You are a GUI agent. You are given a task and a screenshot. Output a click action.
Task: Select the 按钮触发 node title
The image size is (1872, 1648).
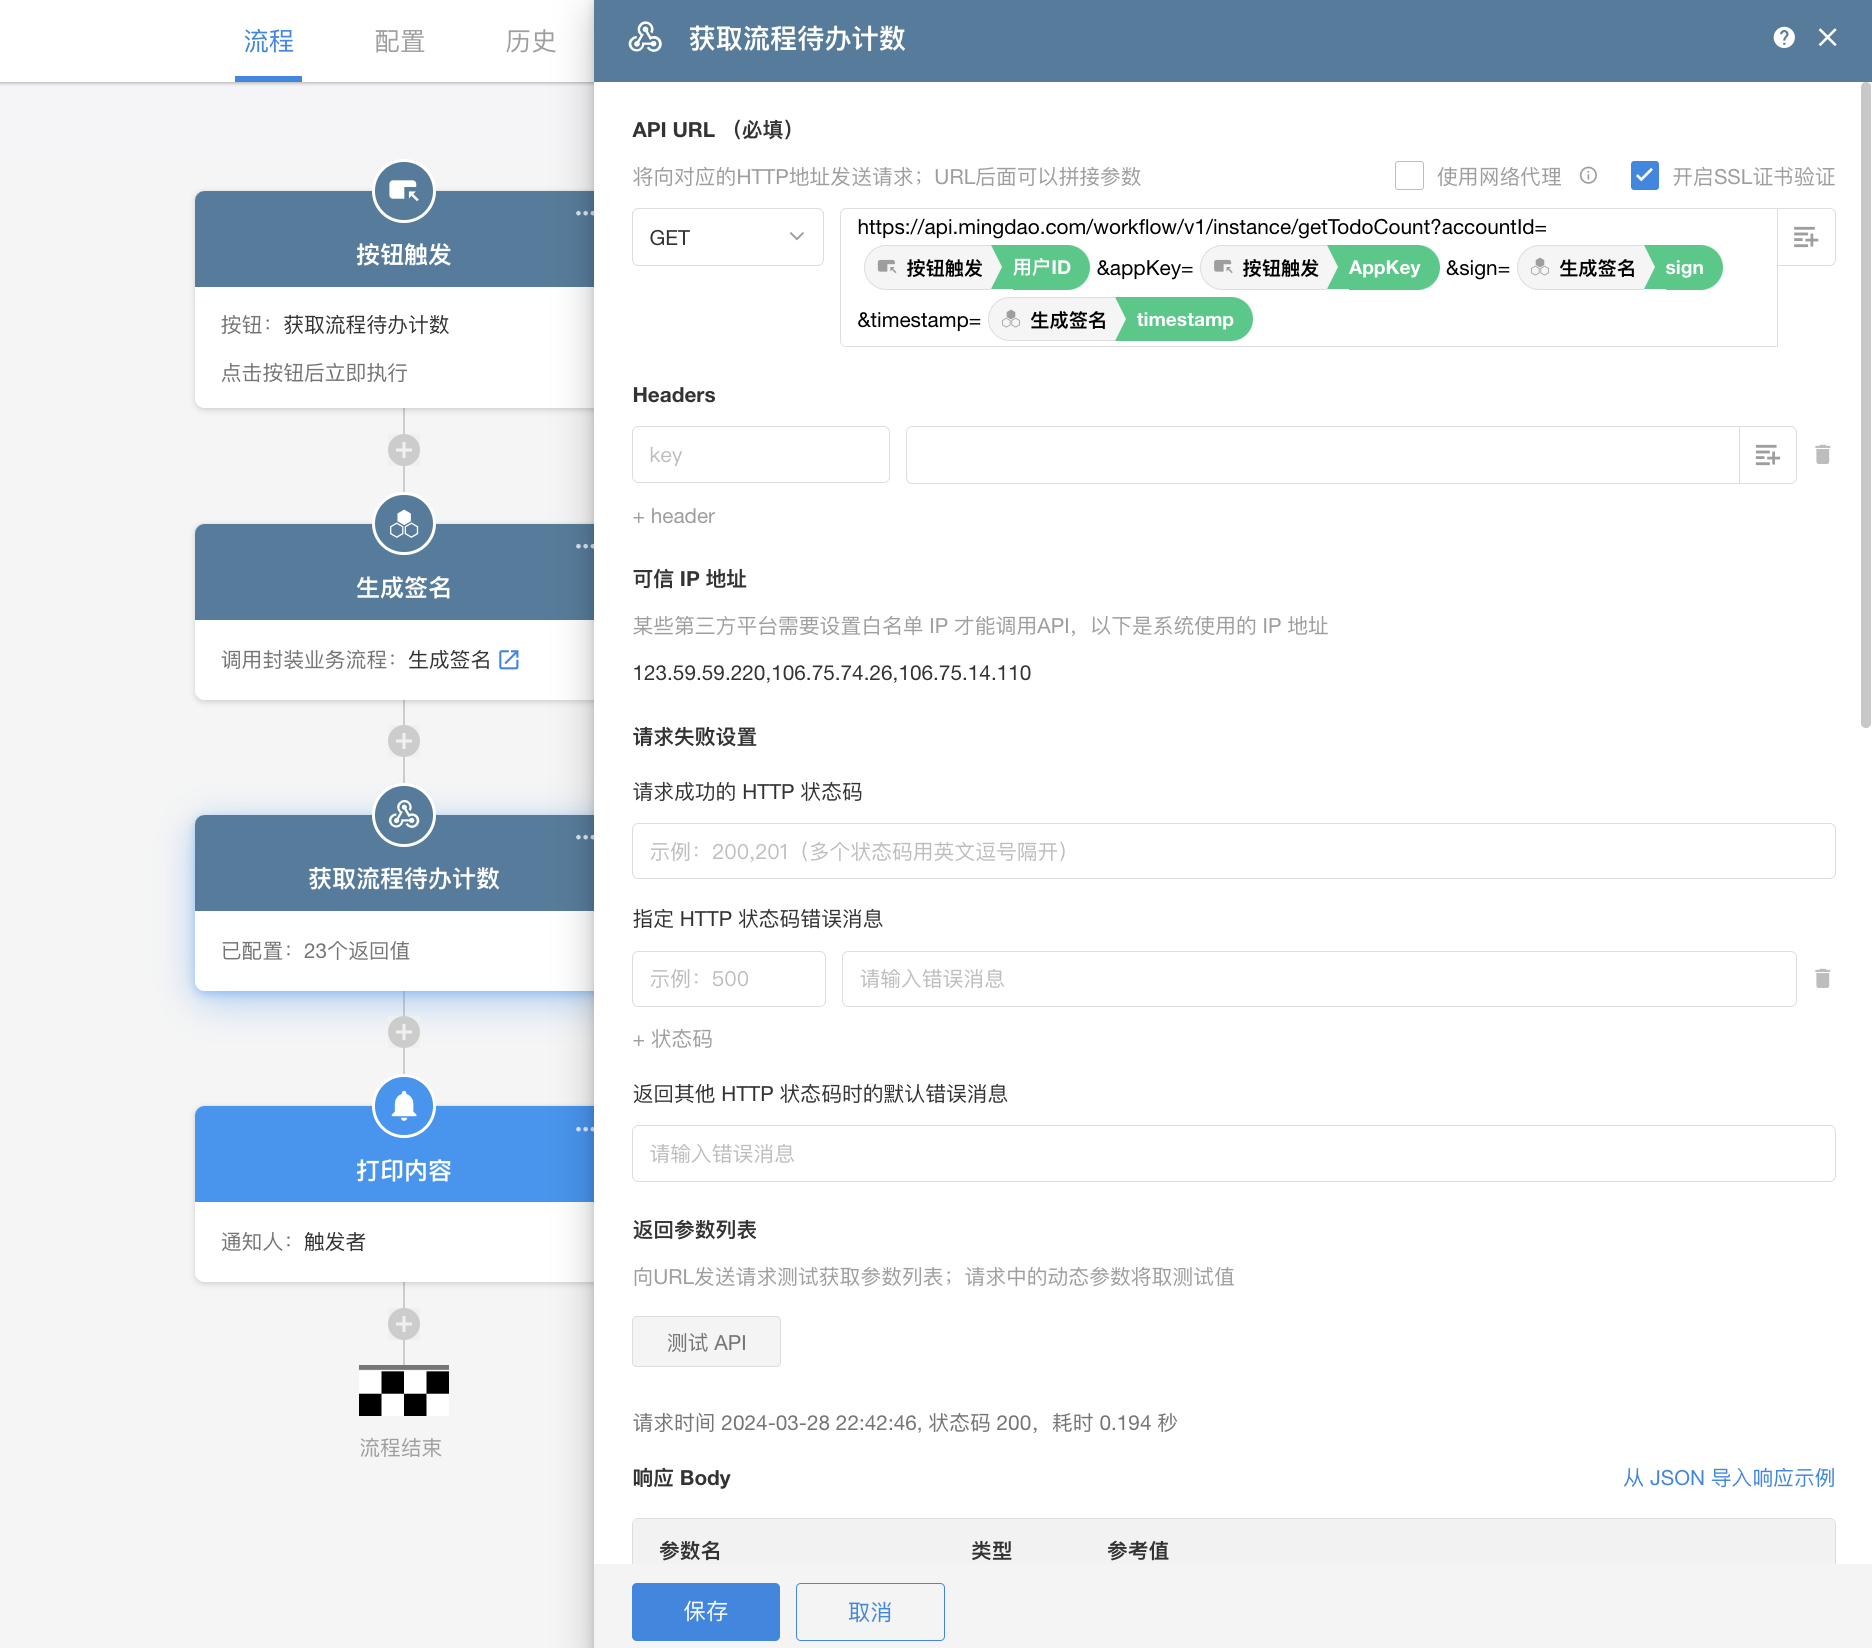404,255
